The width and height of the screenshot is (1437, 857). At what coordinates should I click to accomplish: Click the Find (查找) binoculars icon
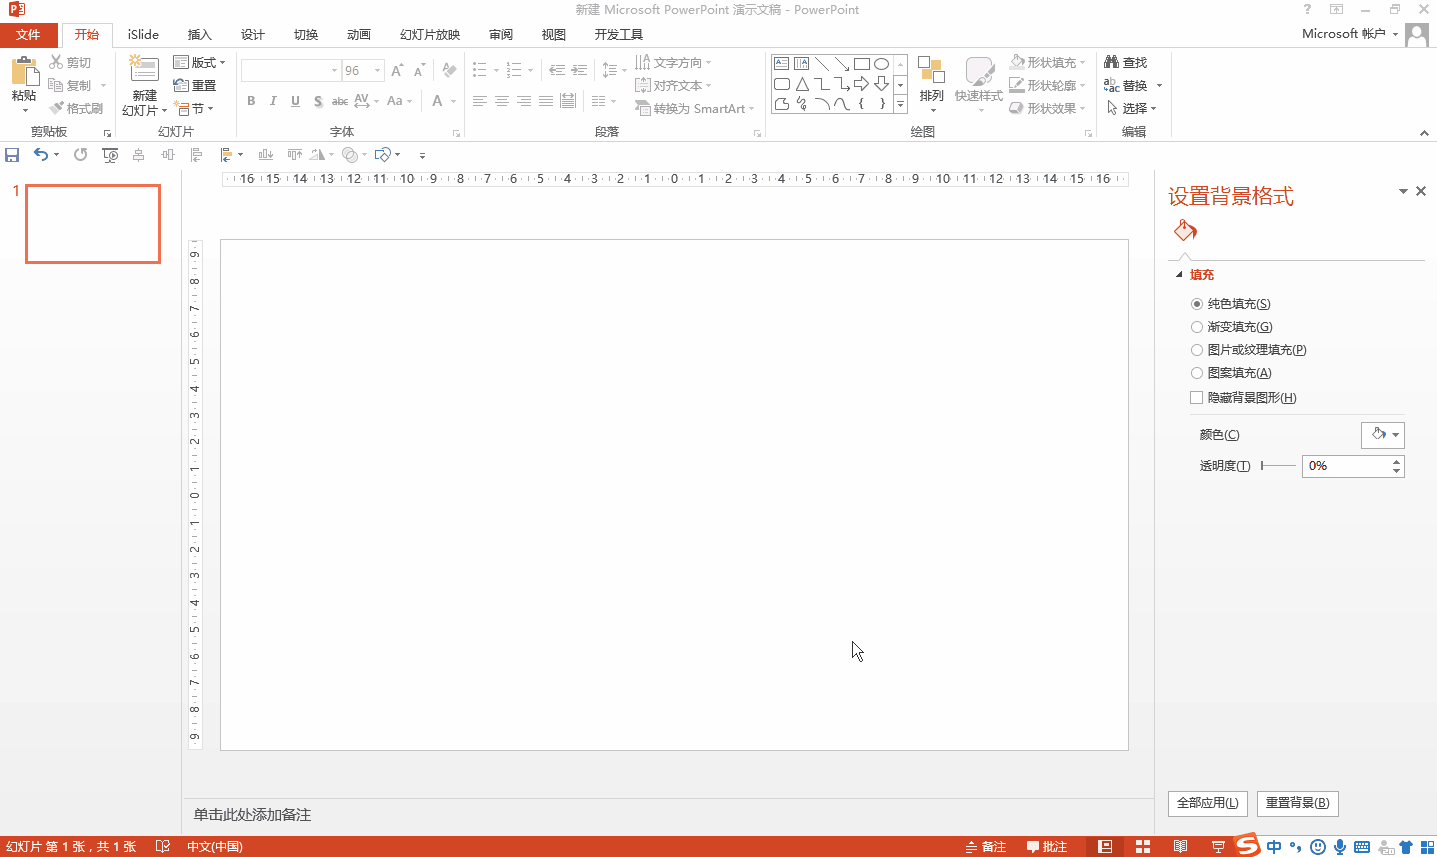pyautogui.click(x=1111, y=62)
